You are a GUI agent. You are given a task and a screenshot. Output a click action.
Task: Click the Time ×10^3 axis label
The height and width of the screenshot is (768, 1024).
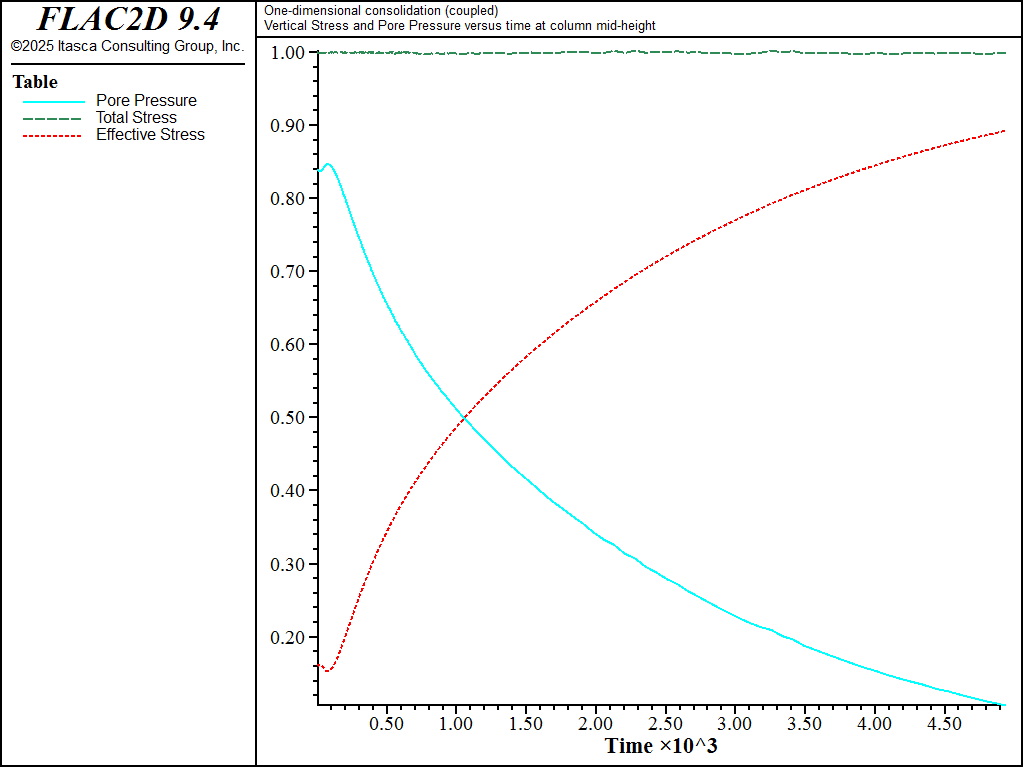tap(661, 746)
